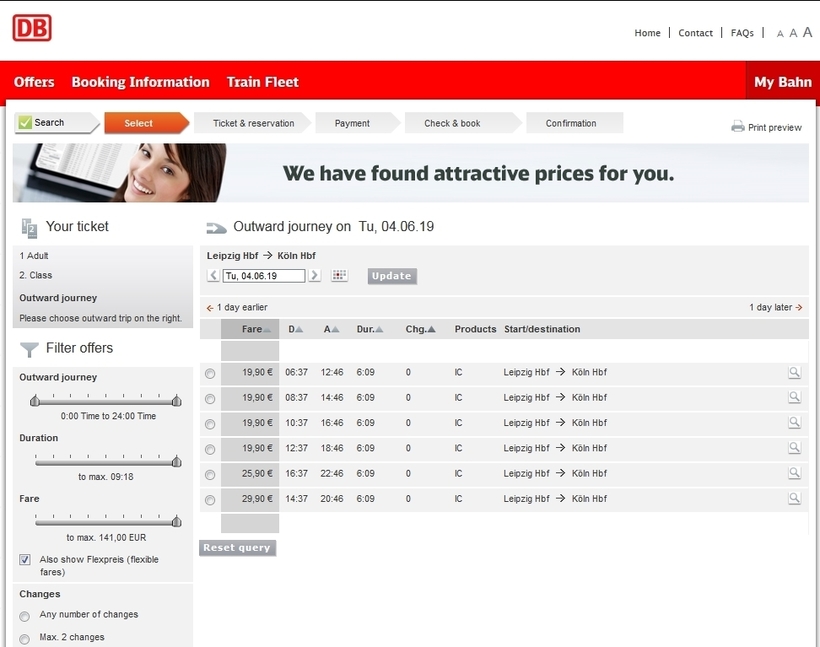This screenshot has height=647, width=820.
Task: Select medium font size A
Action: [793, 33]
